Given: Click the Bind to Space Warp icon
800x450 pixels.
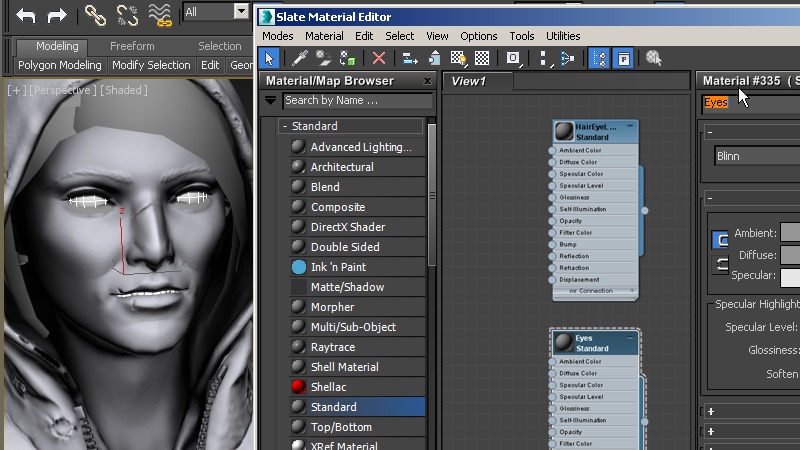Looking at the screenshot, I should point(159,15).
